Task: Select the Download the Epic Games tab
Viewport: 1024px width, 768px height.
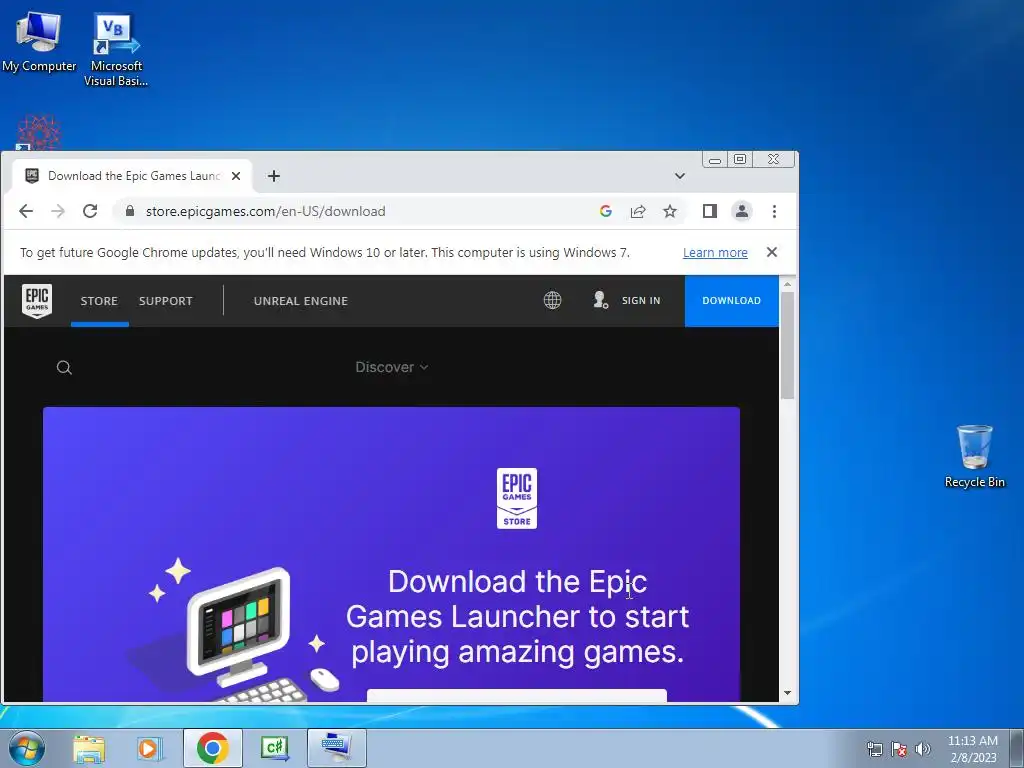Action: (133, 176)
